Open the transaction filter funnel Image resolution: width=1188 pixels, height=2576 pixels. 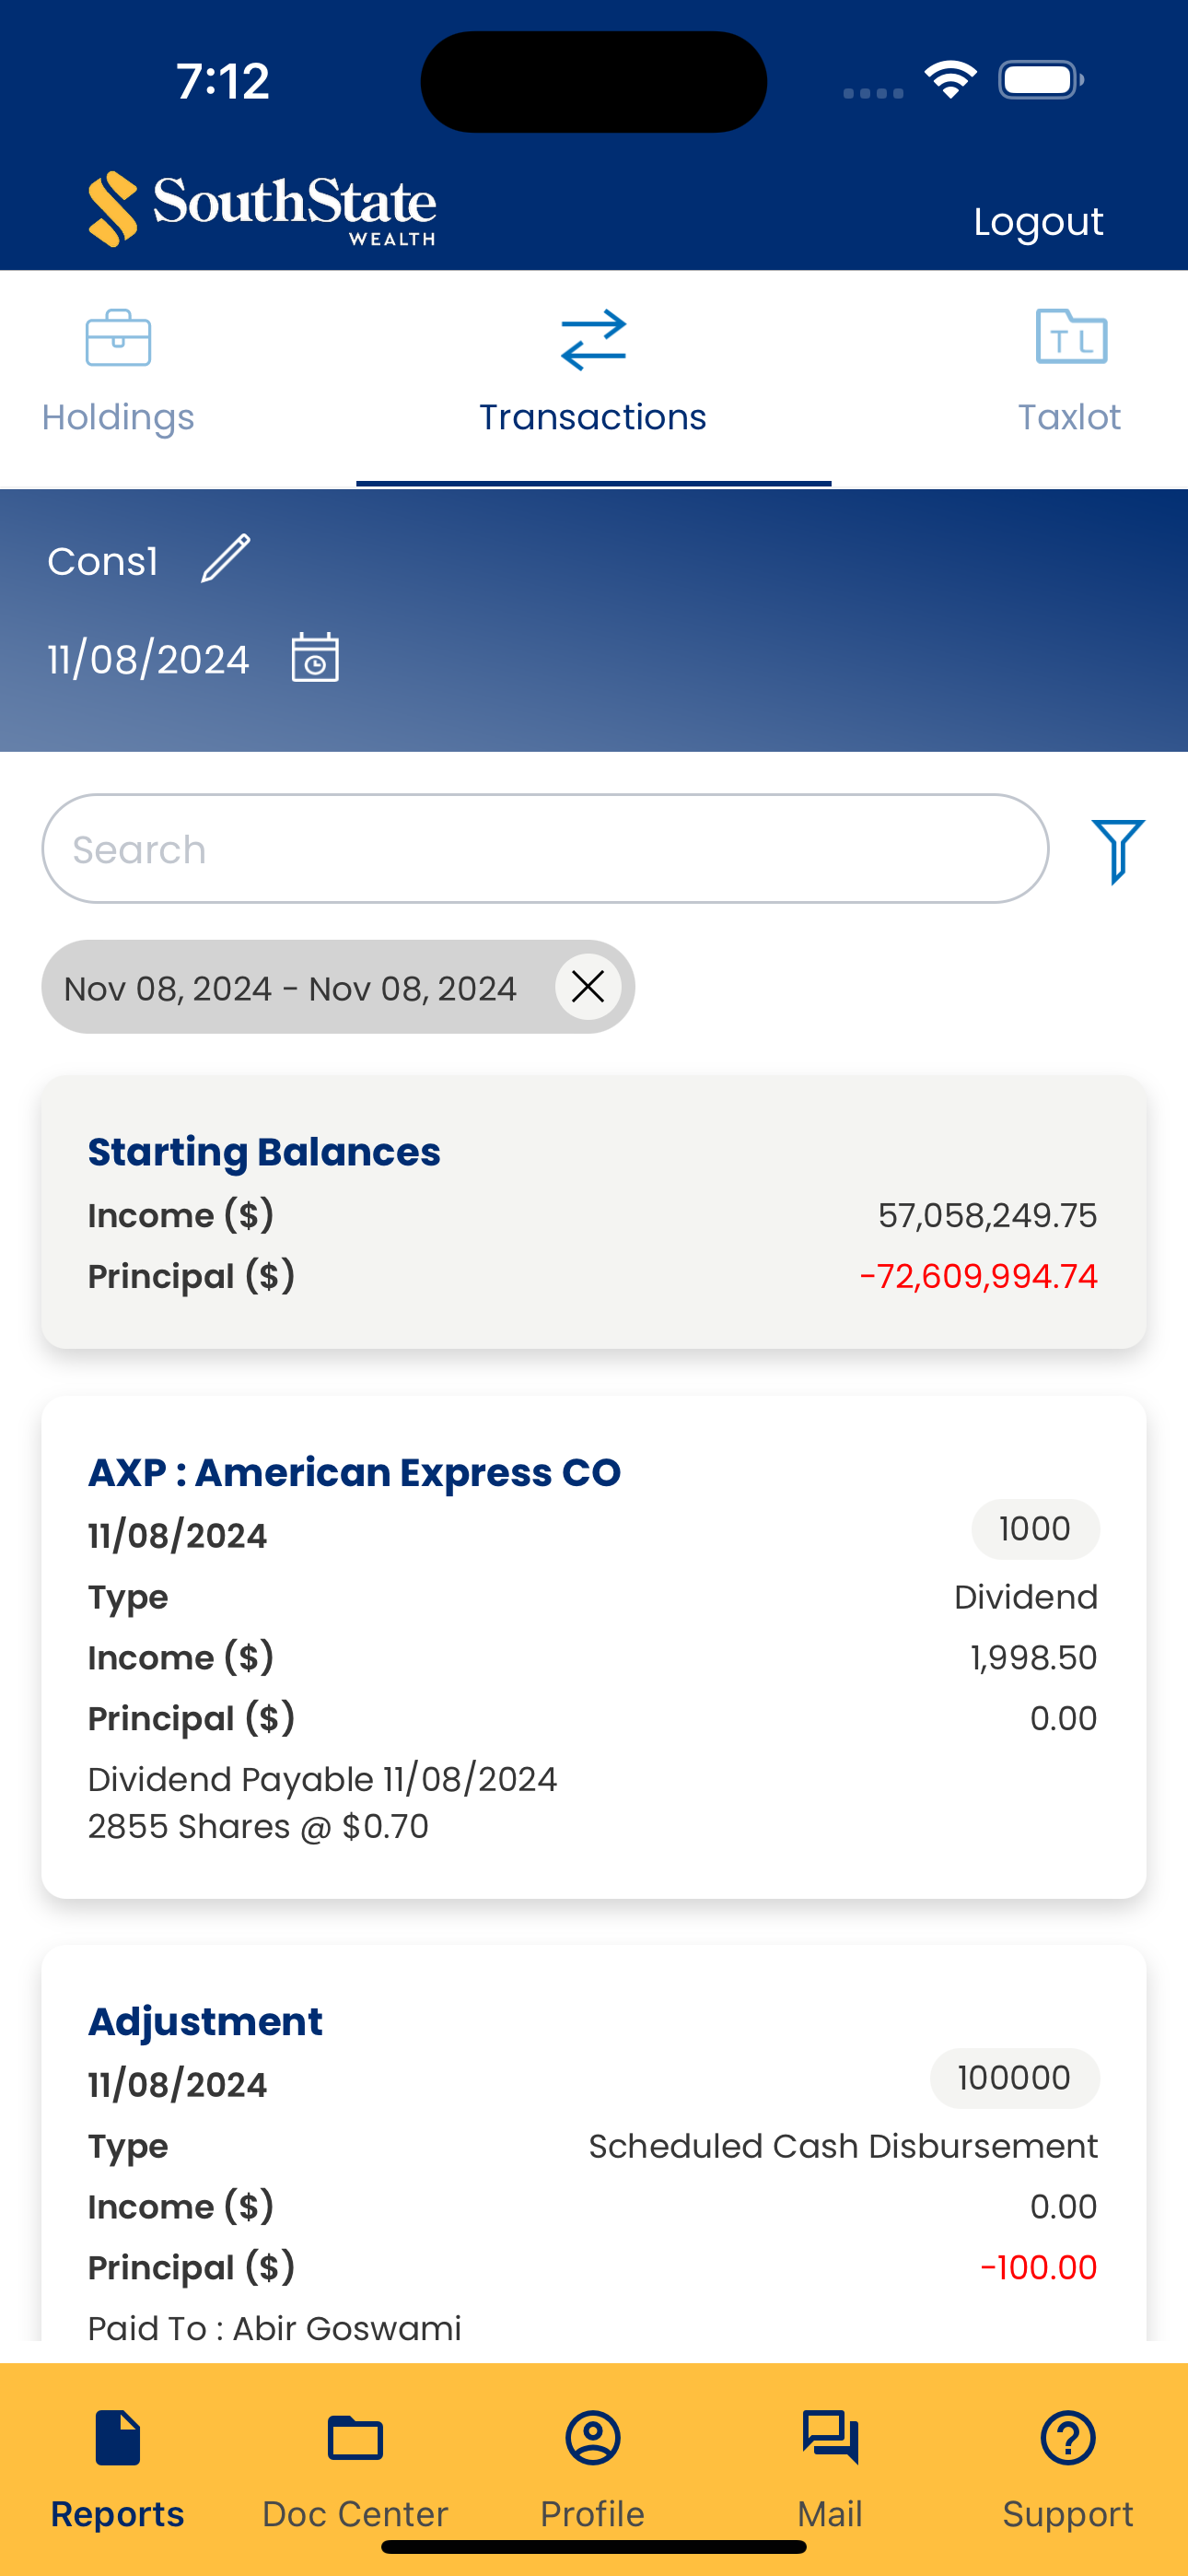pos(1118,851)
